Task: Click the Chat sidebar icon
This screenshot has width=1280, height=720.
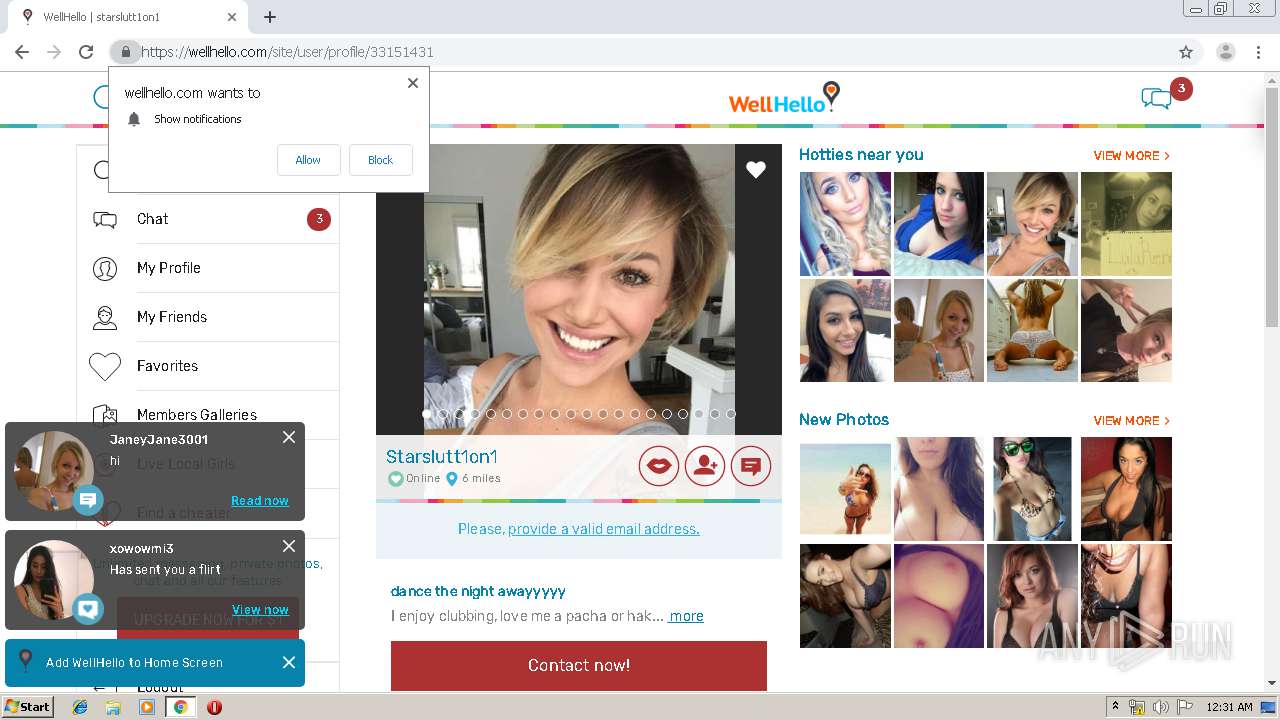Action: tap(105, 220)
